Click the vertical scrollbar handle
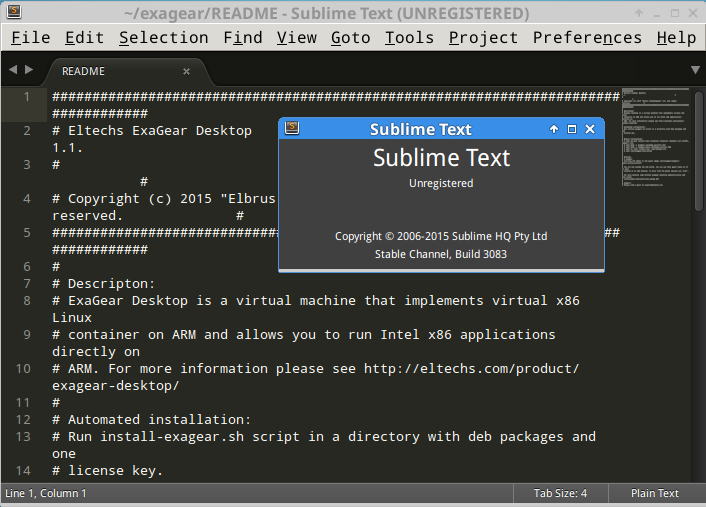 (x=698, y=151)
